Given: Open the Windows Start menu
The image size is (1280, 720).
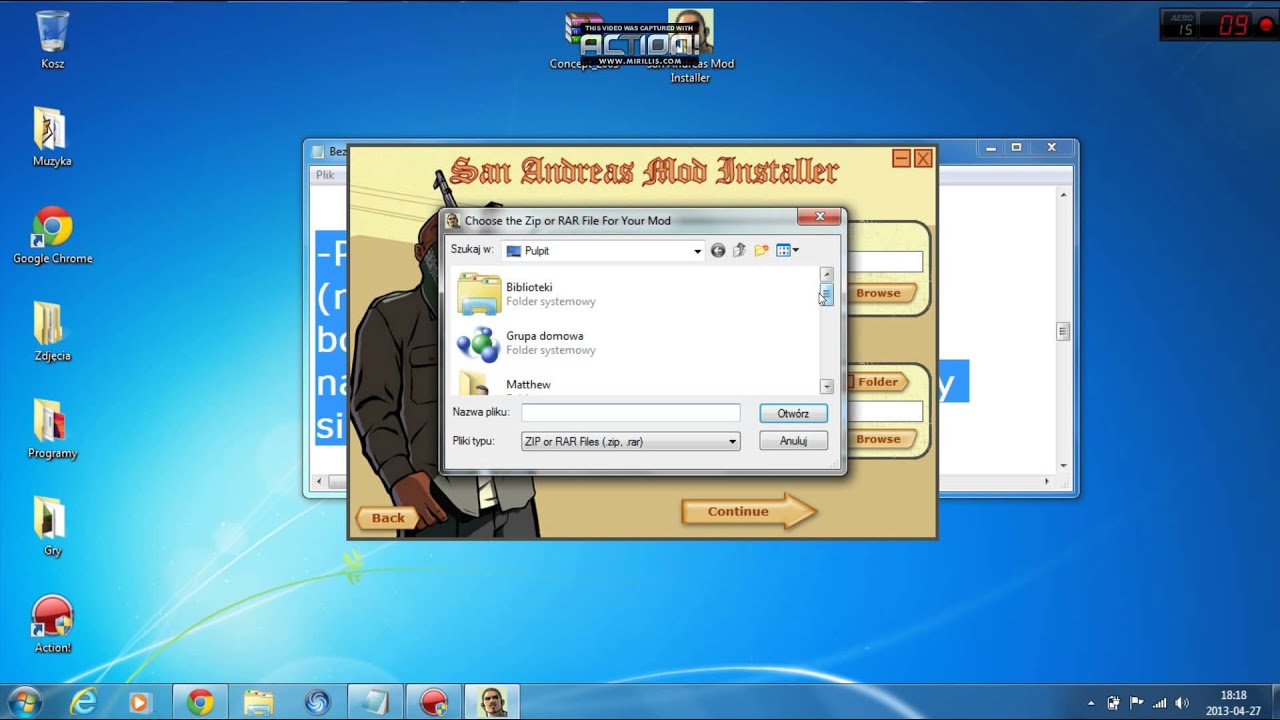Looking at the screenshot, I should tap(24, 702).
